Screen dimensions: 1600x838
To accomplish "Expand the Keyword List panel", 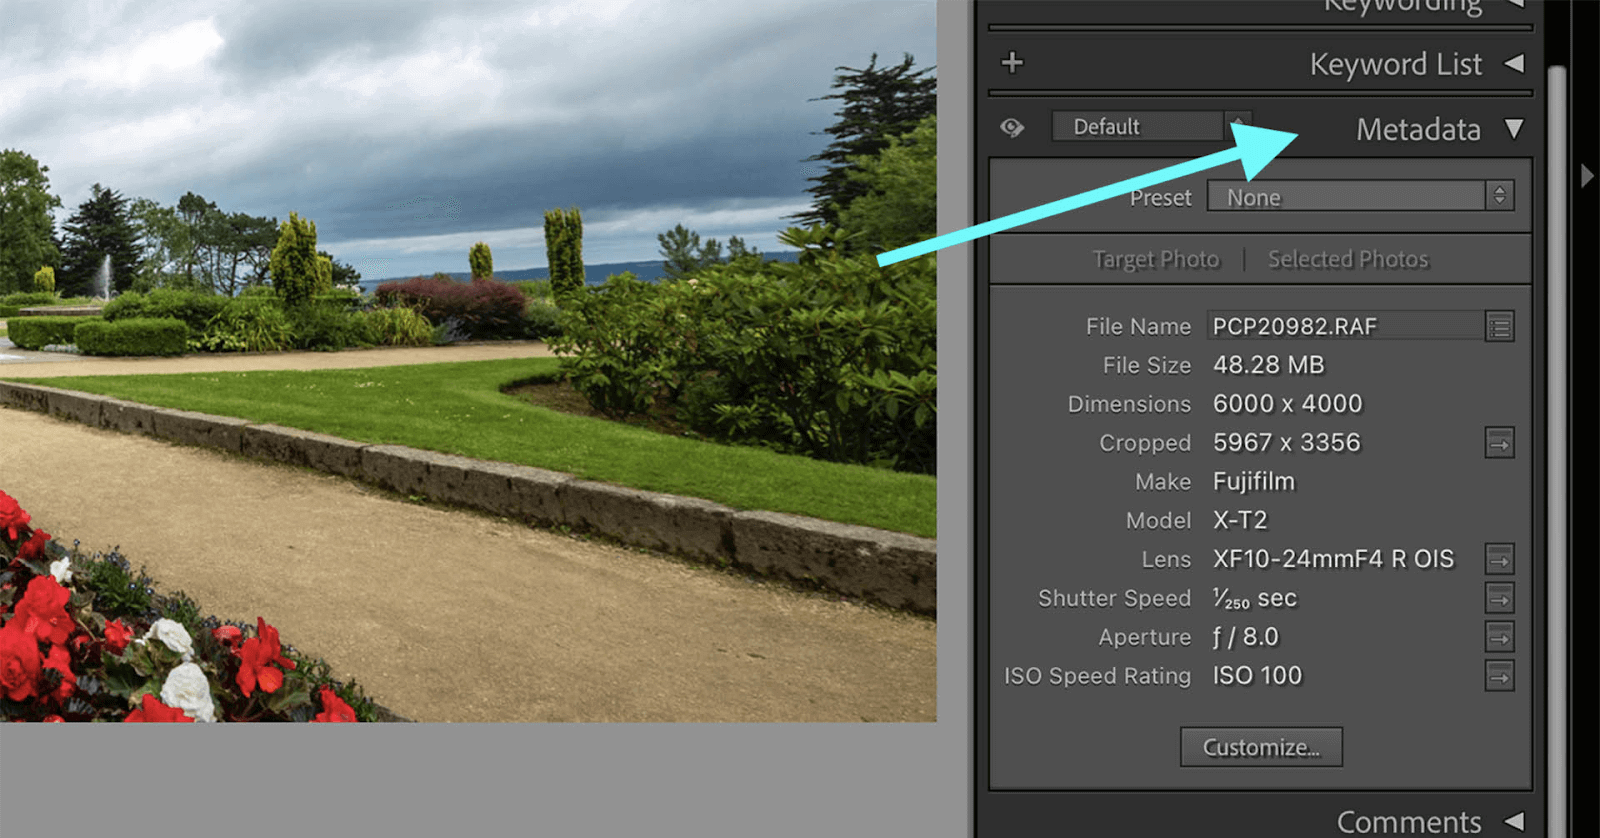I will pyautogui.click(x=1514, y=64).
